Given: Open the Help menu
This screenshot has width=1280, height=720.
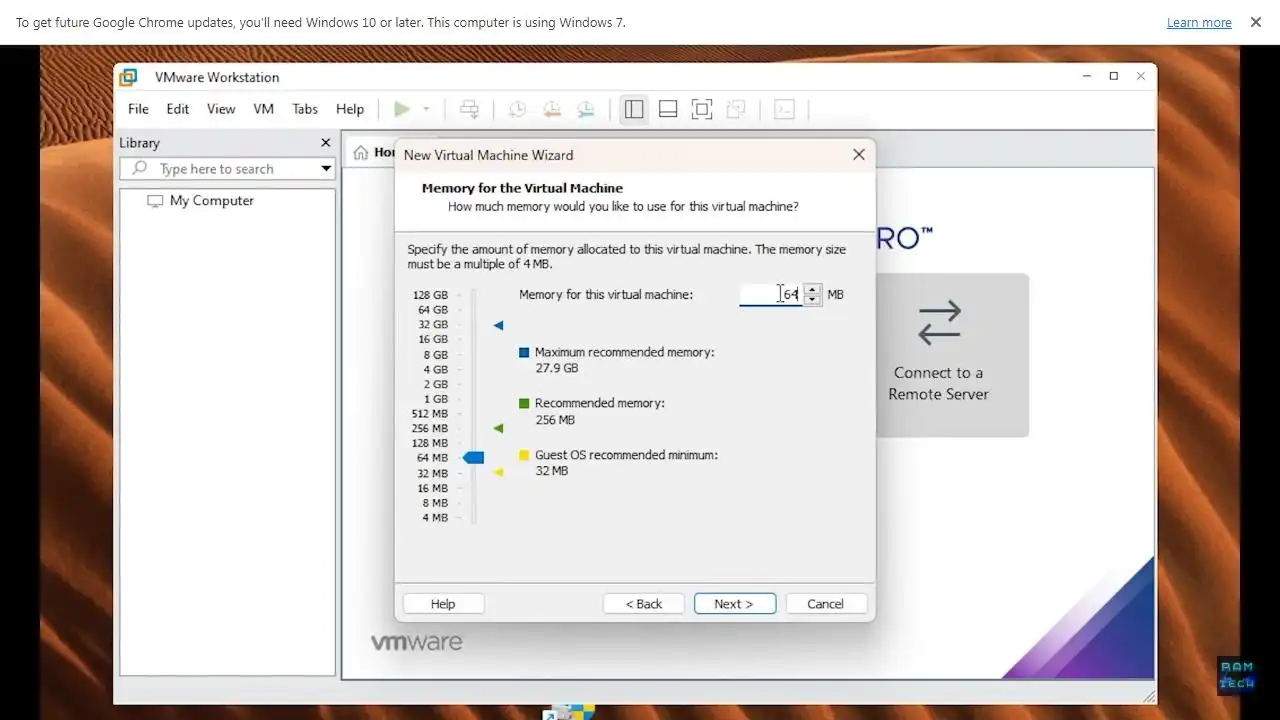Looking at the screenshot, I should pyautogui.click(x=350, y=109).
